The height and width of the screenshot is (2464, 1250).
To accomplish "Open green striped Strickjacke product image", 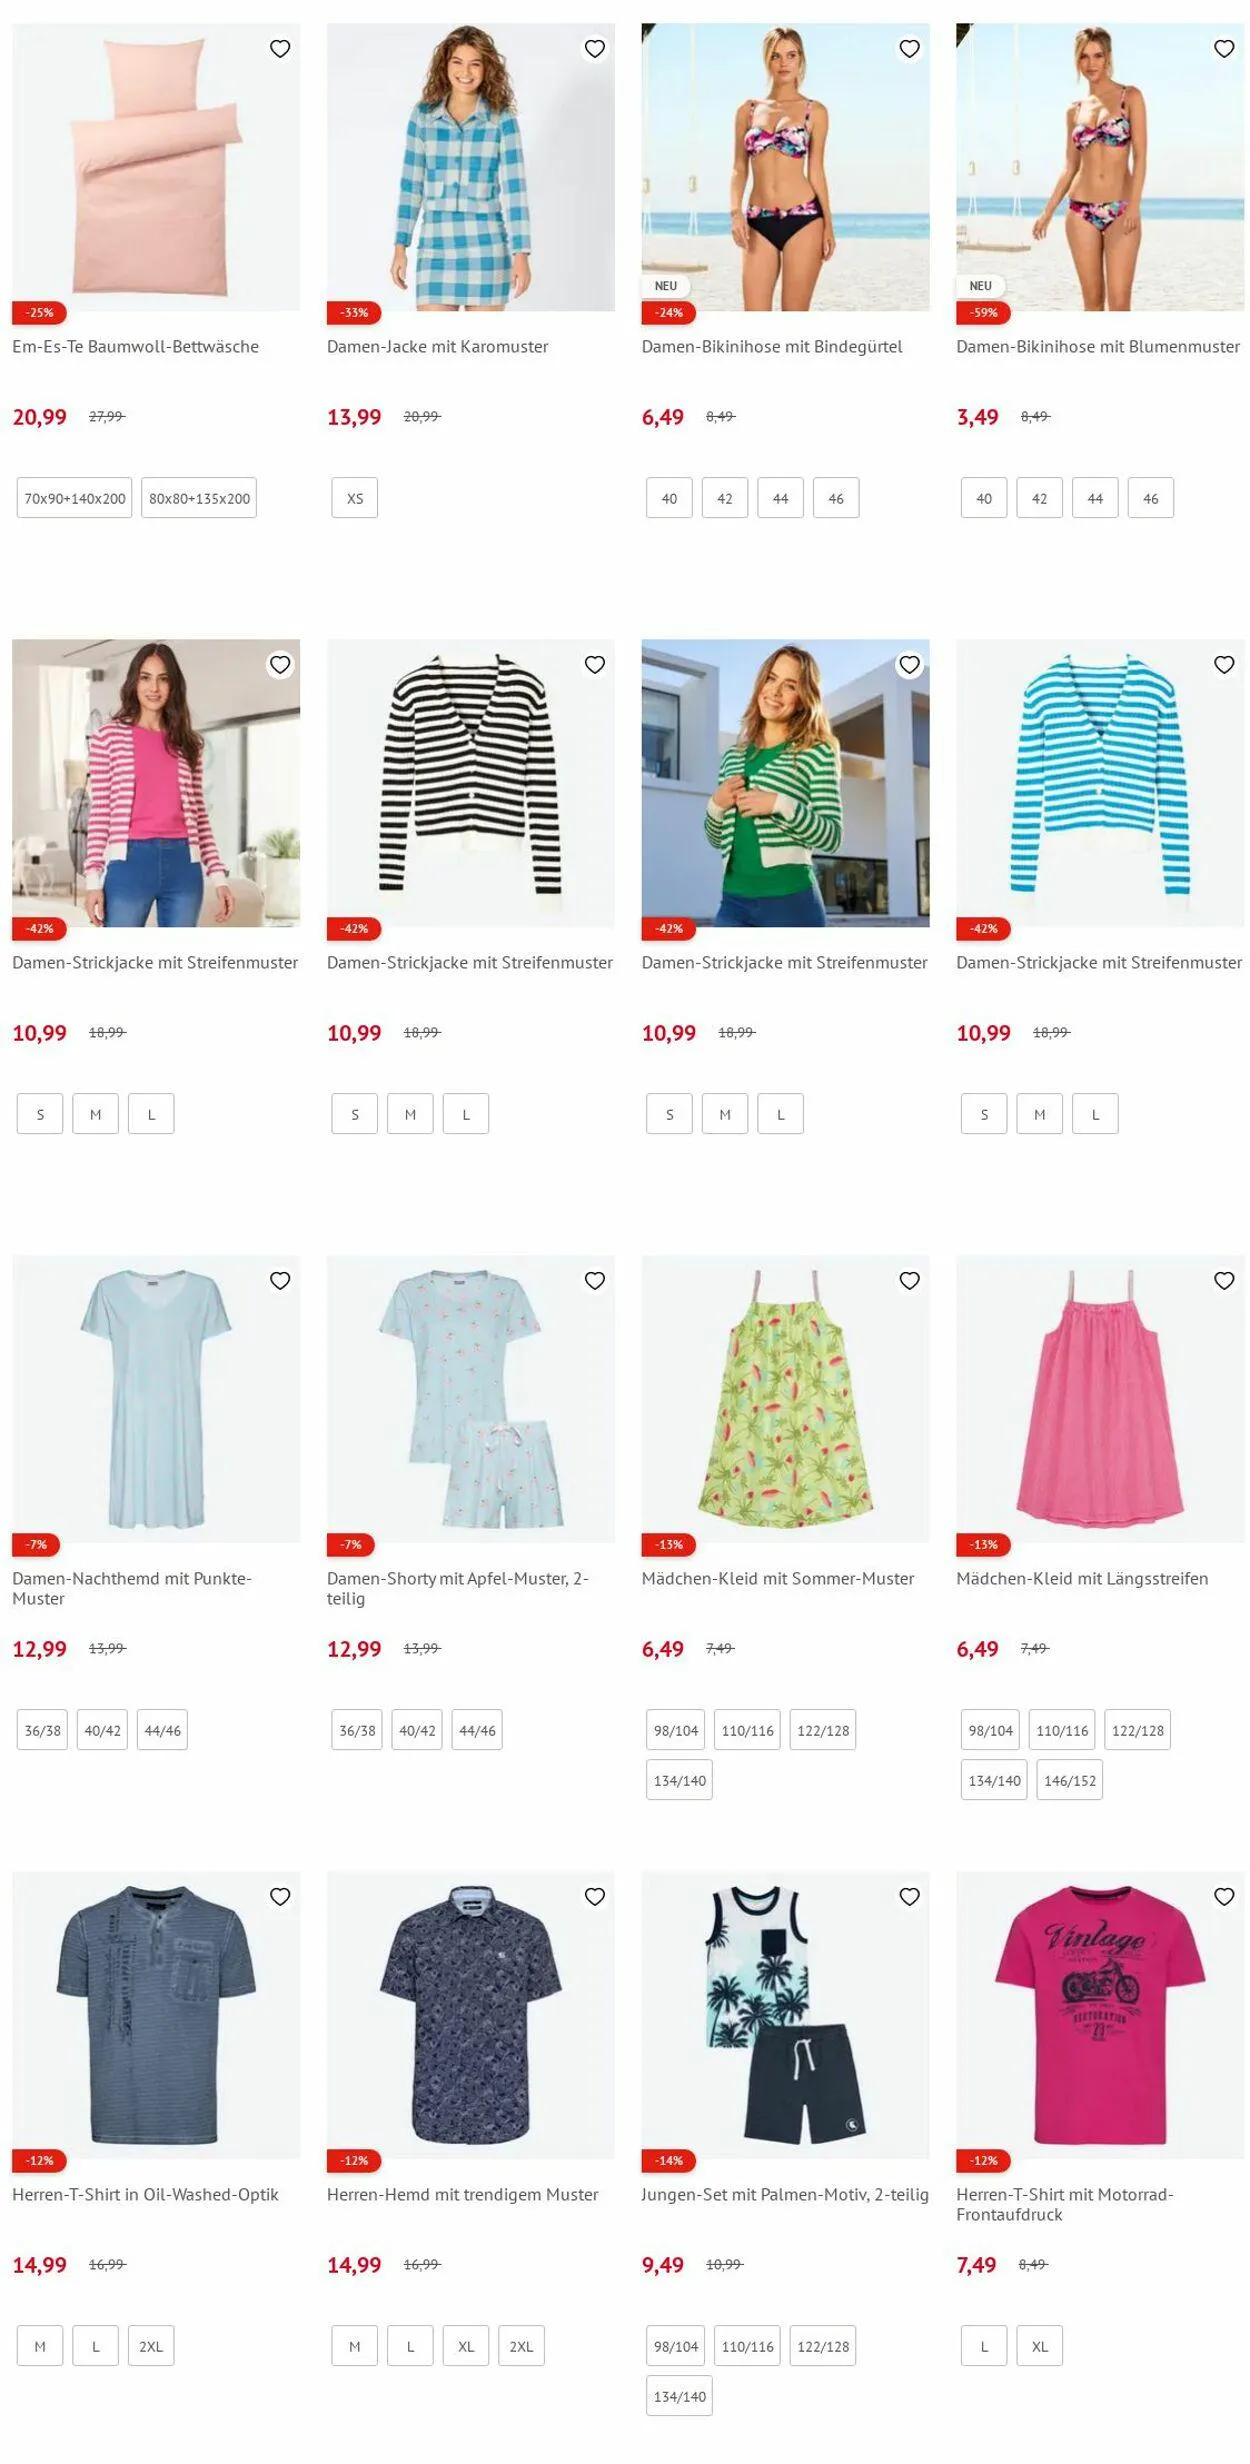I will click(785, 783).
